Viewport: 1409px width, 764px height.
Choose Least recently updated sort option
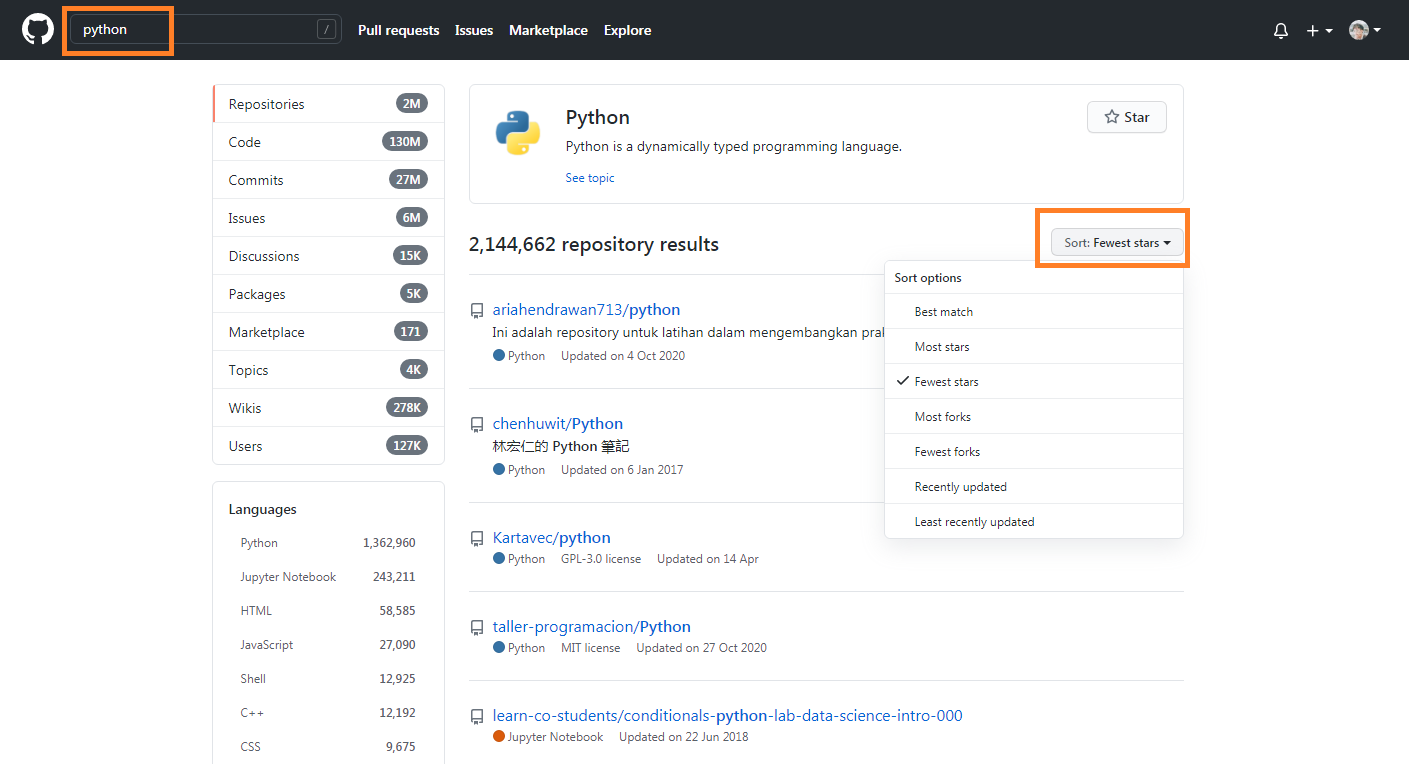pyautogui.click(x=1034, y=522)
